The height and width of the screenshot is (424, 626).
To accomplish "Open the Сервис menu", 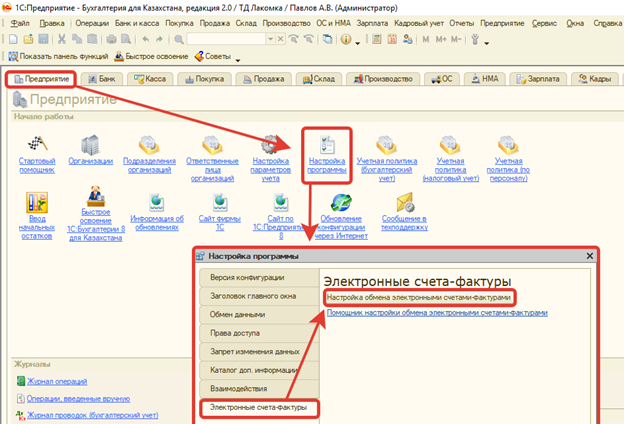I will [x=544, y=23].
